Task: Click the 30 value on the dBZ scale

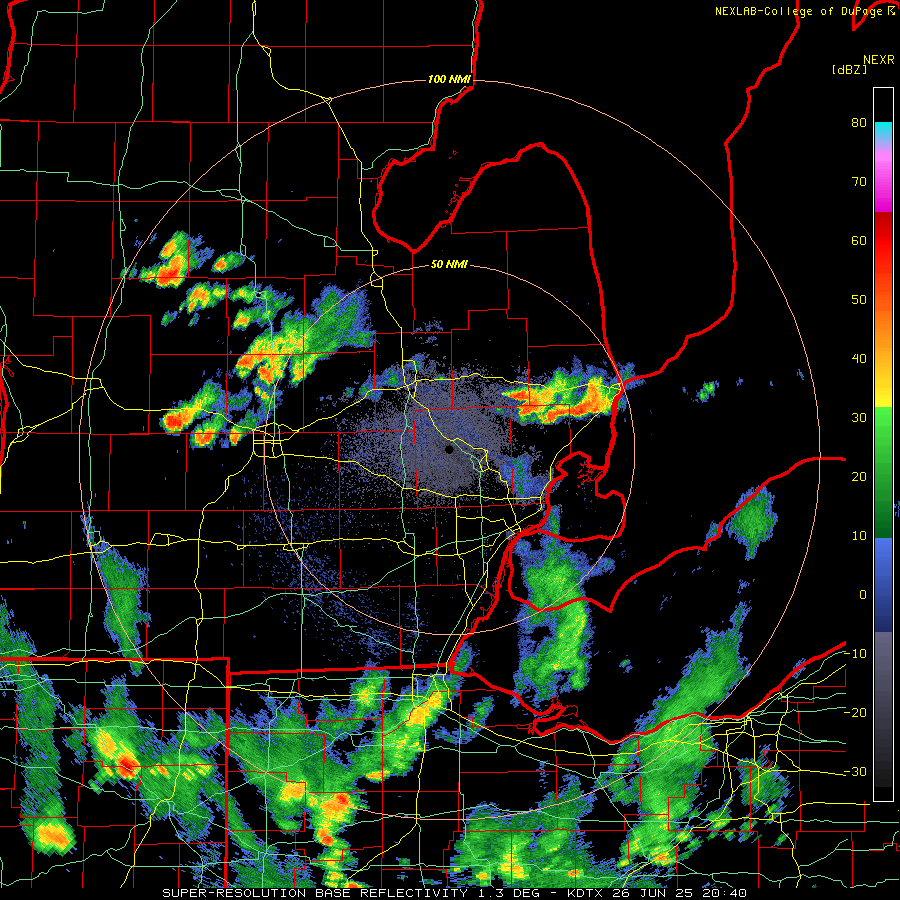Action: click(859, 418)
